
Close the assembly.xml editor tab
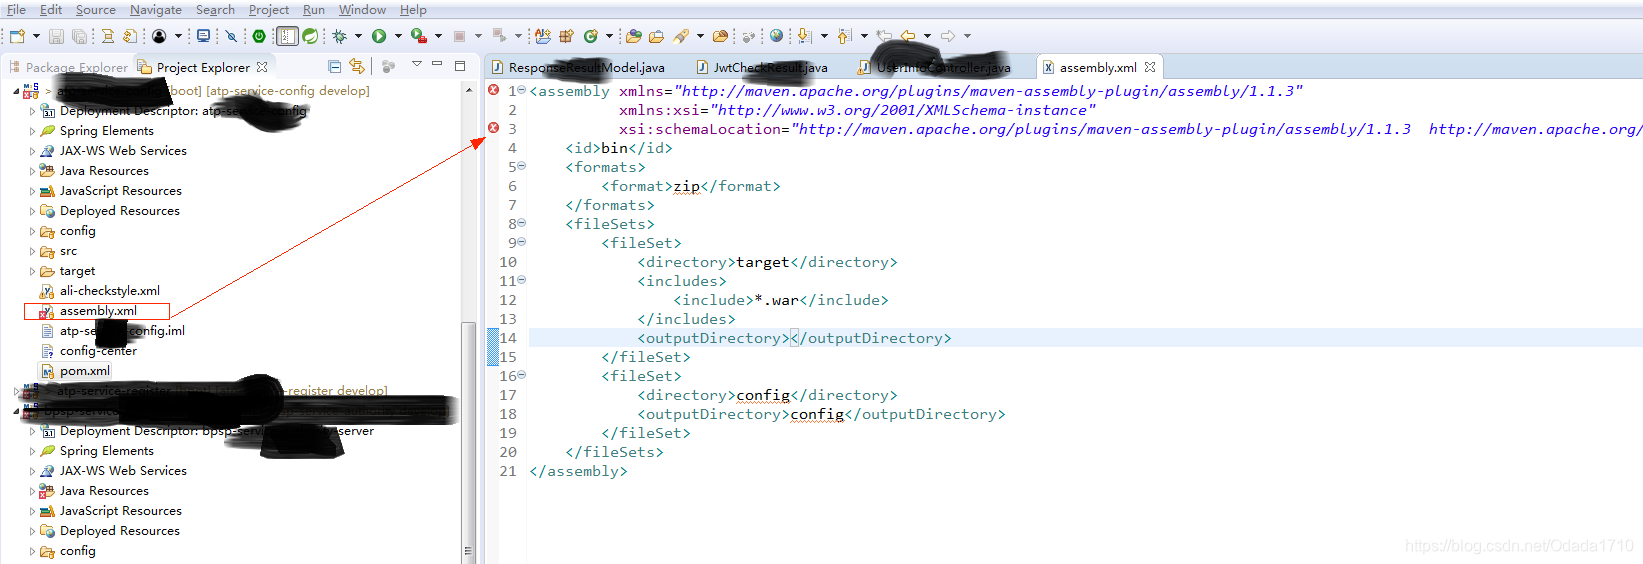pos(1150,67)
